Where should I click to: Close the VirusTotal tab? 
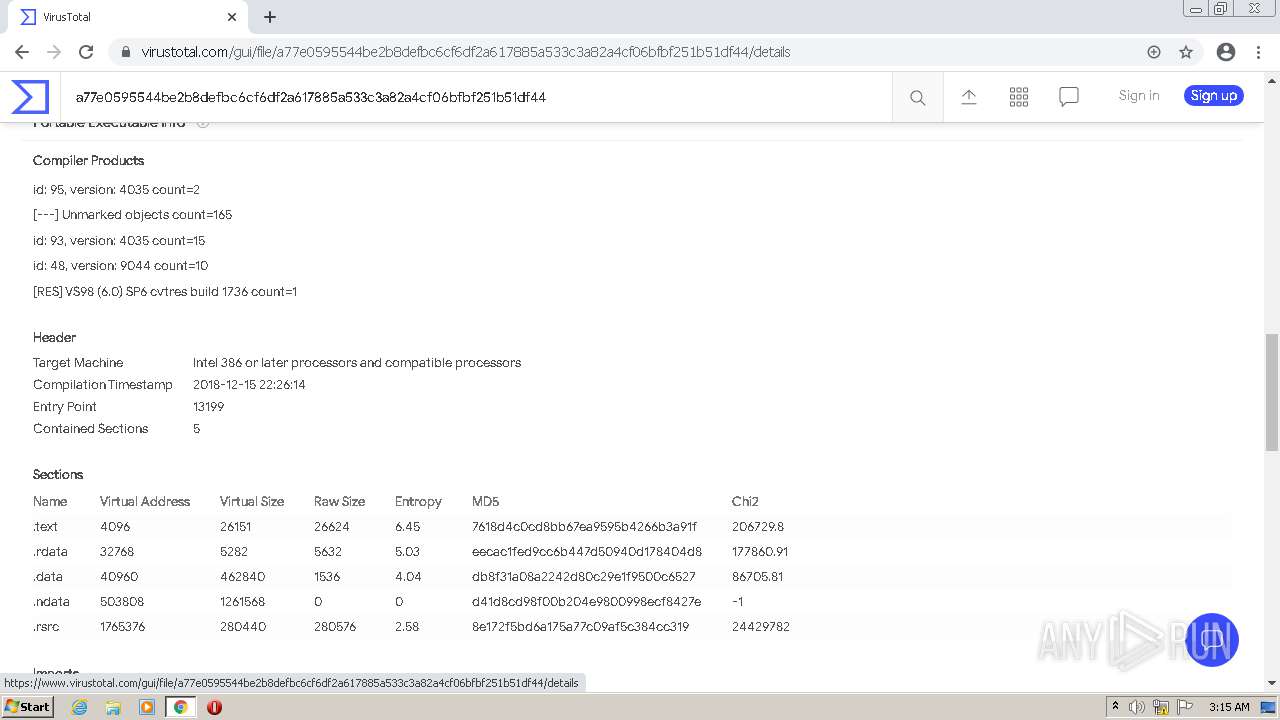click(x=232, y=17)
